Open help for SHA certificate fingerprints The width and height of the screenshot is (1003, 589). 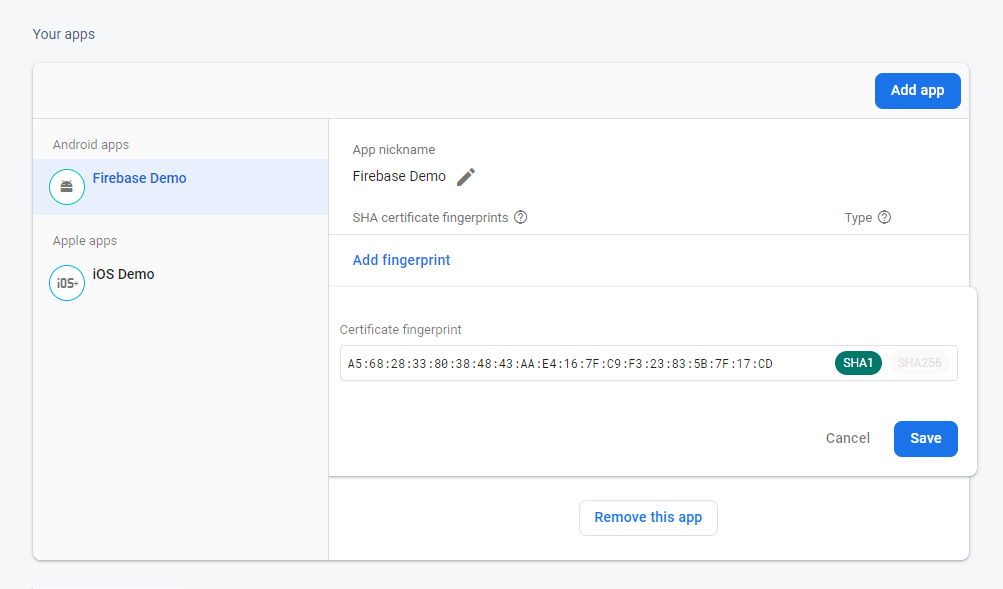(521, 217)
